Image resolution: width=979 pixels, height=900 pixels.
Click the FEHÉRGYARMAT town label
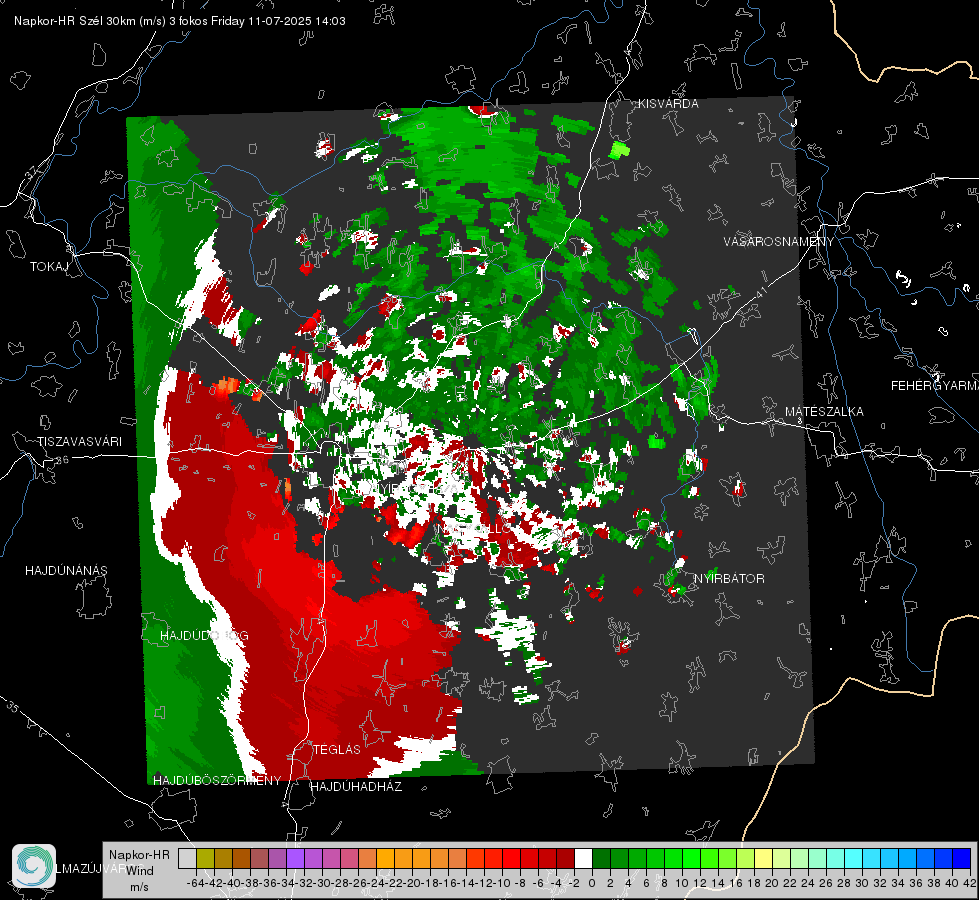[x=934, y=386]
